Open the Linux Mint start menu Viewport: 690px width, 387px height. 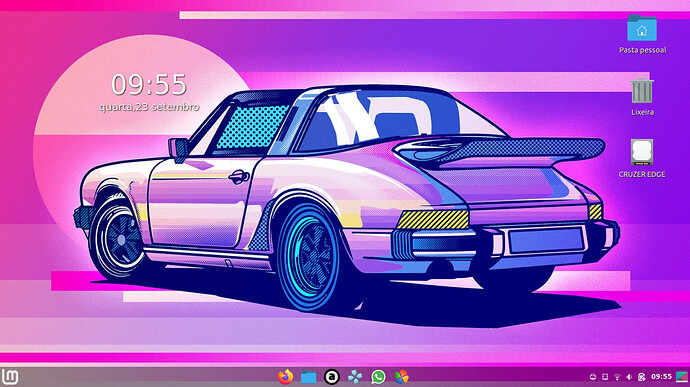pyautogui.click(x=10, y=377)
